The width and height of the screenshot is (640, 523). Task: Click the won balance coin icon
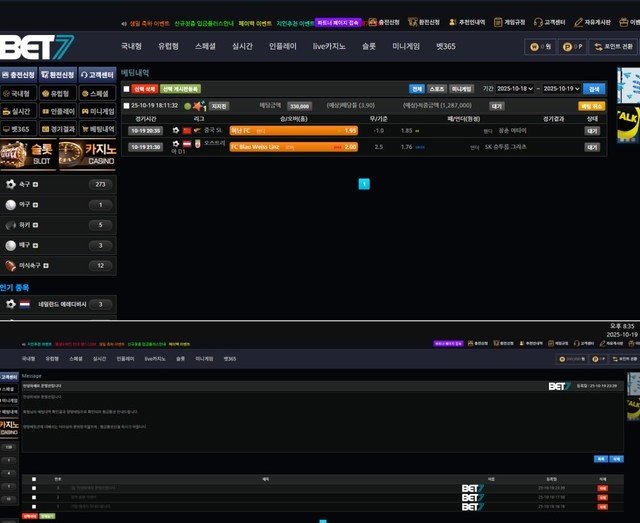click(x=534, y=47)
